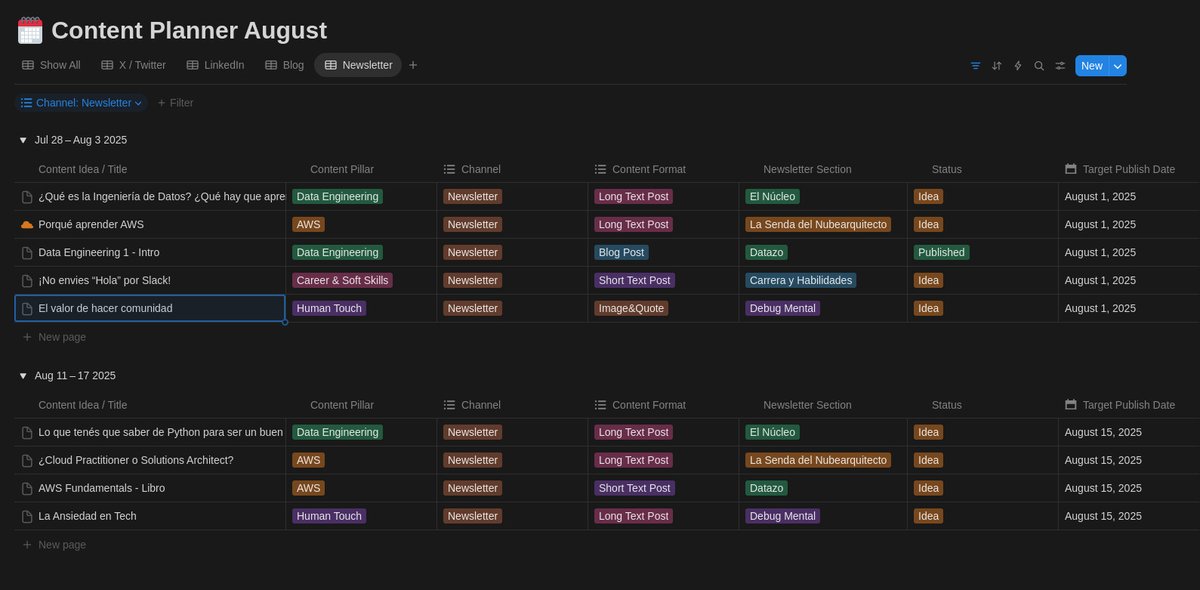Click Human Touch tag of El valor de hacer comunidad
The width and height of the screenshot is (1200, 590).
tap(329, 309)
